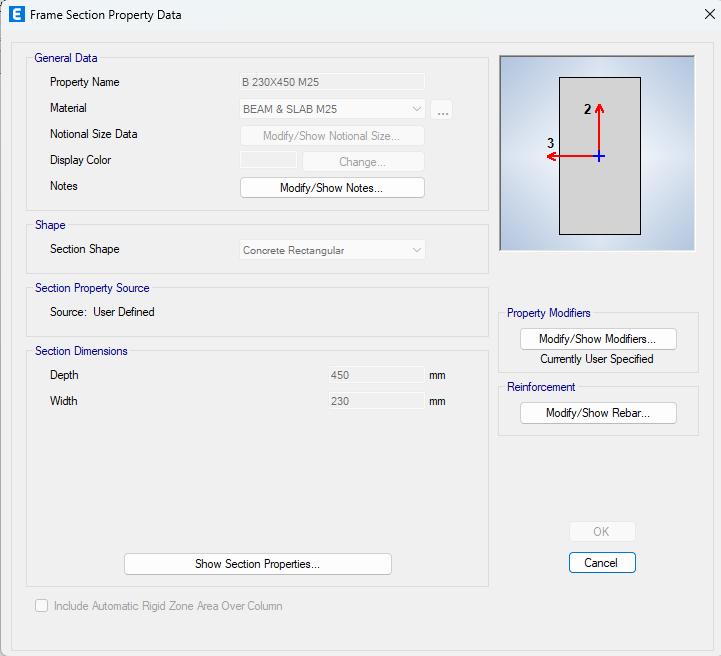Click the Depth value field
The height and width of the screenshot is (656, 721).
click(376, 375)
